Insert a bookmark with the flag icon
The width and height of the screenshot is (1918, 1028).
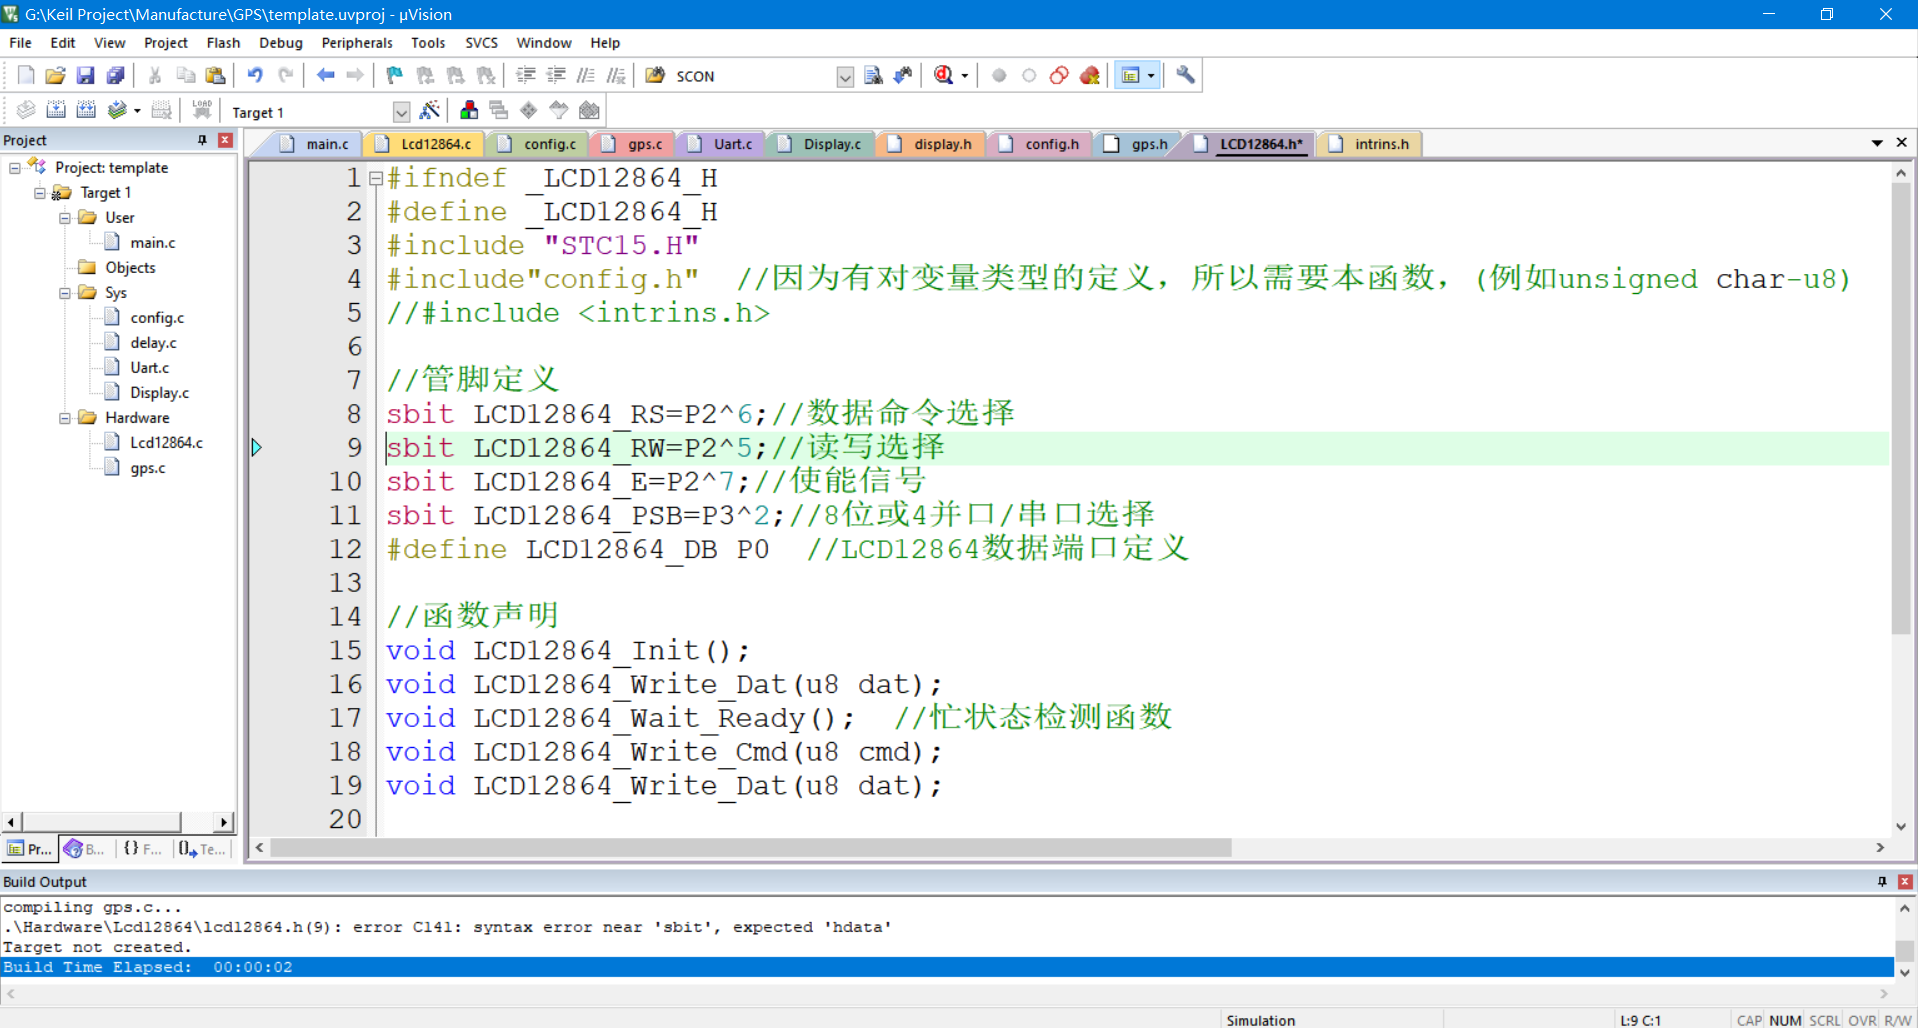(394, 75)
